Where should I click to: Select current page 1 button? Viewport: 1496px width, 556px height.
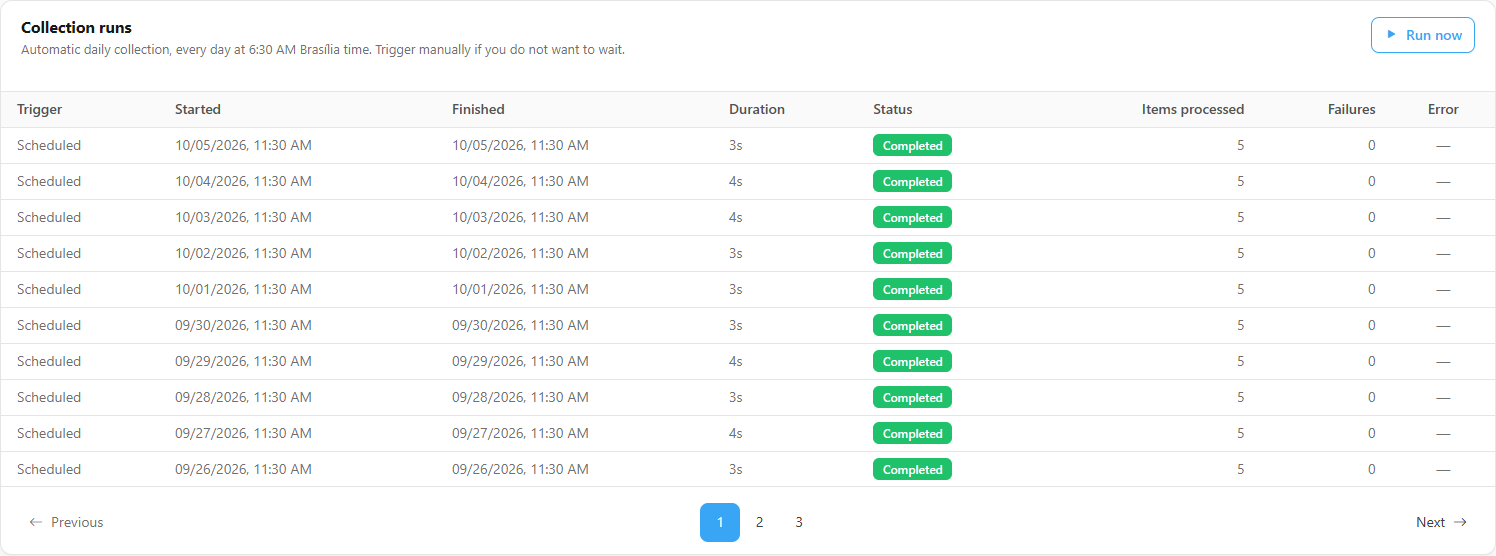click(720, 522)
